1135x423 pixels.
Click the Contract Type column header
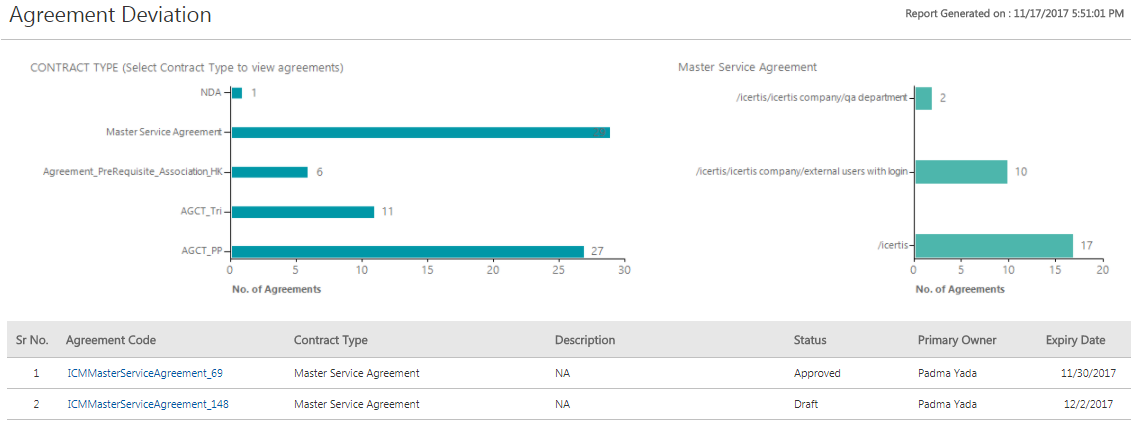pyautogui.click(x=330, y=340)
